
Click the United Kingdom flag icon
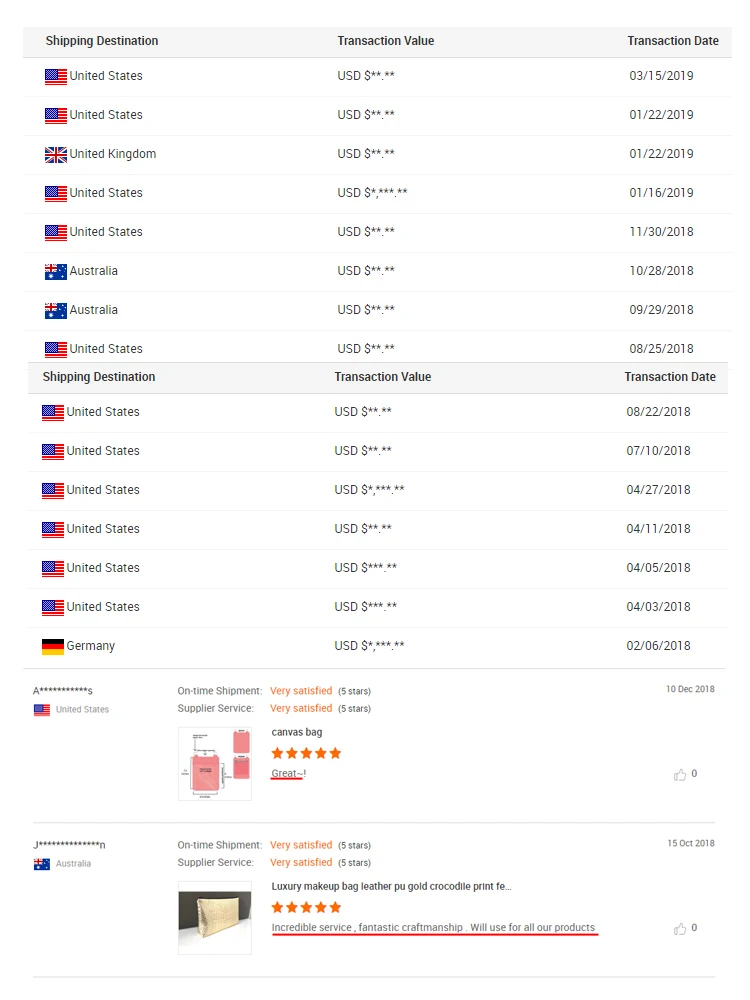pyautogui.click(x=55, y=154)
